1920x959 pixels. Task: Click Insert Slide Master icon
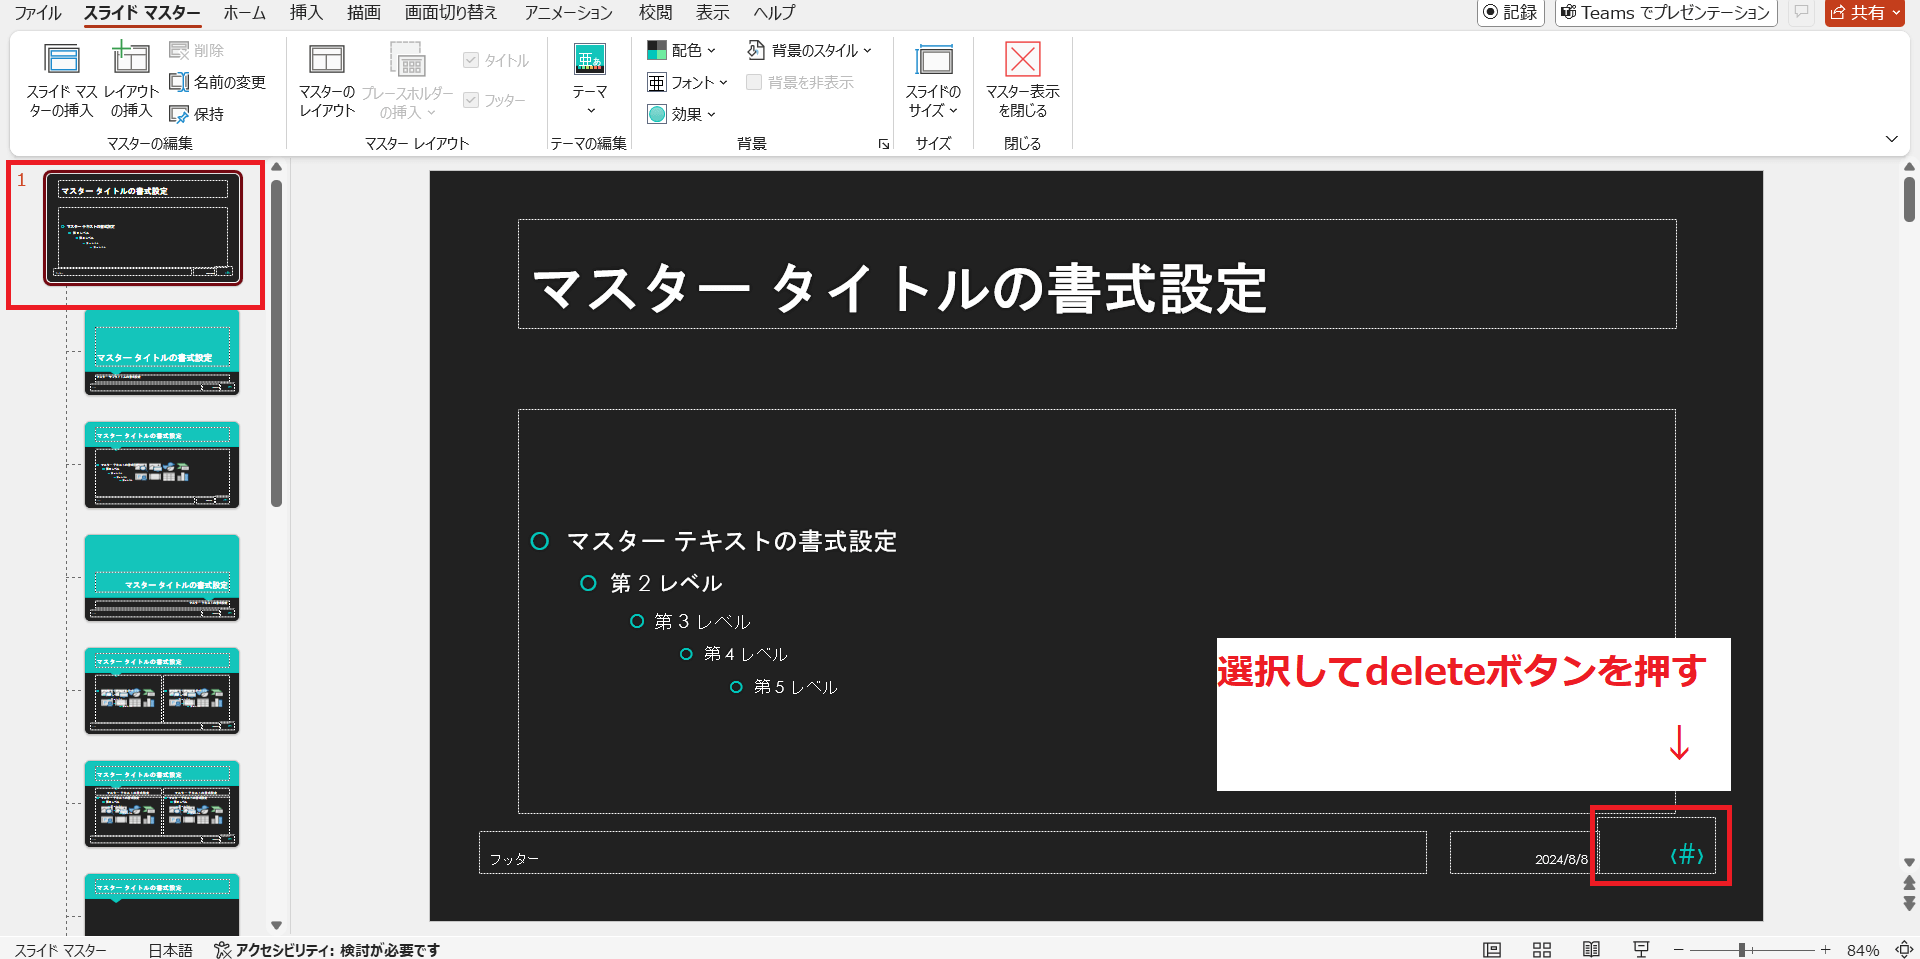tap(62, 60)
